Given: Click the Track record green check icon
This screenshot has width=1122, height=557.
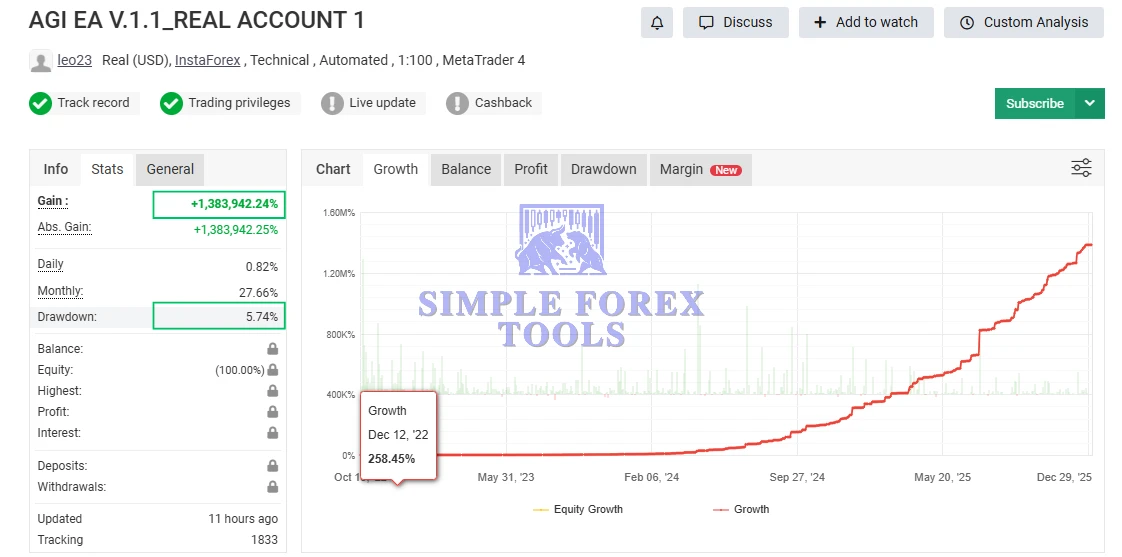Looking at the screenshot, I should (x=40, y=103).
